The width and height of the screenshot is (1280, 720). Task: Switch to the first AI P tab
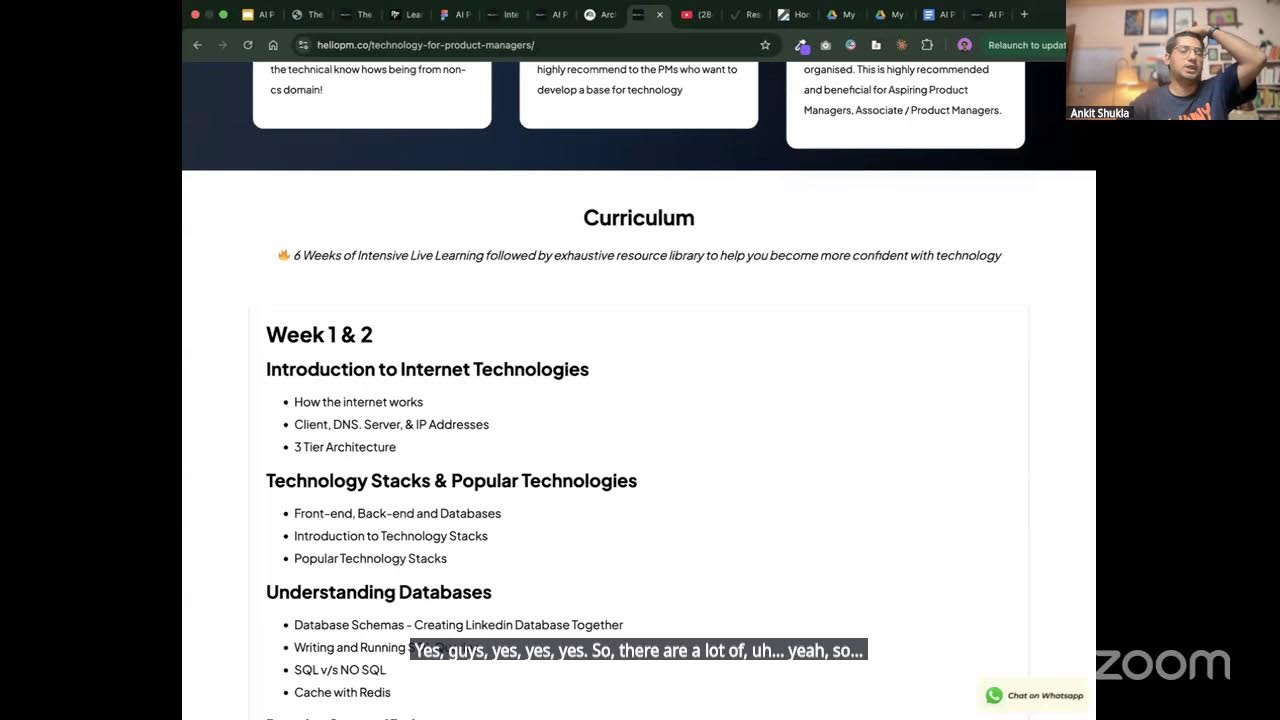point(257,14)
